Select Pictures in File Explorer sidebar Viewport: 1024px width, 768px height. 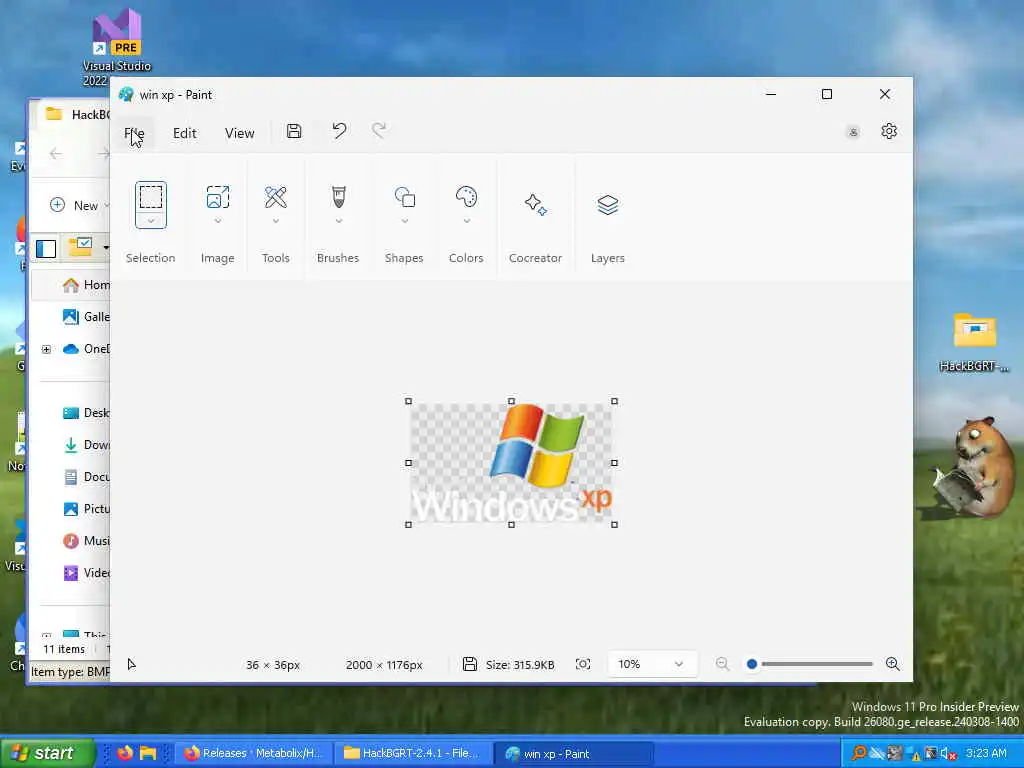click(86, 509)
